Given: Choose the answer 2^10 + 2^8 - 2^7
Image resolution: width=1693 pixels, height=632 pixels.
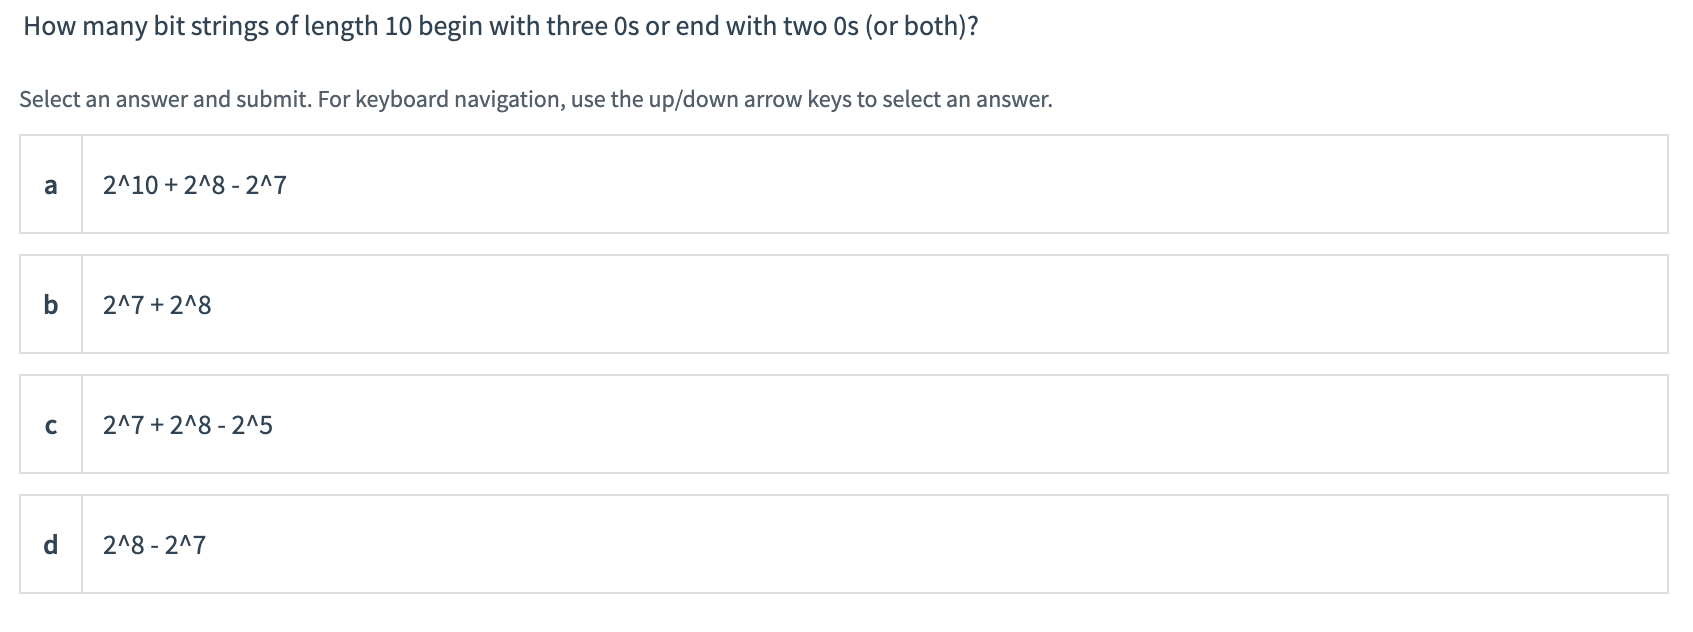Looking at the screenshot, I should click(195, 185).
